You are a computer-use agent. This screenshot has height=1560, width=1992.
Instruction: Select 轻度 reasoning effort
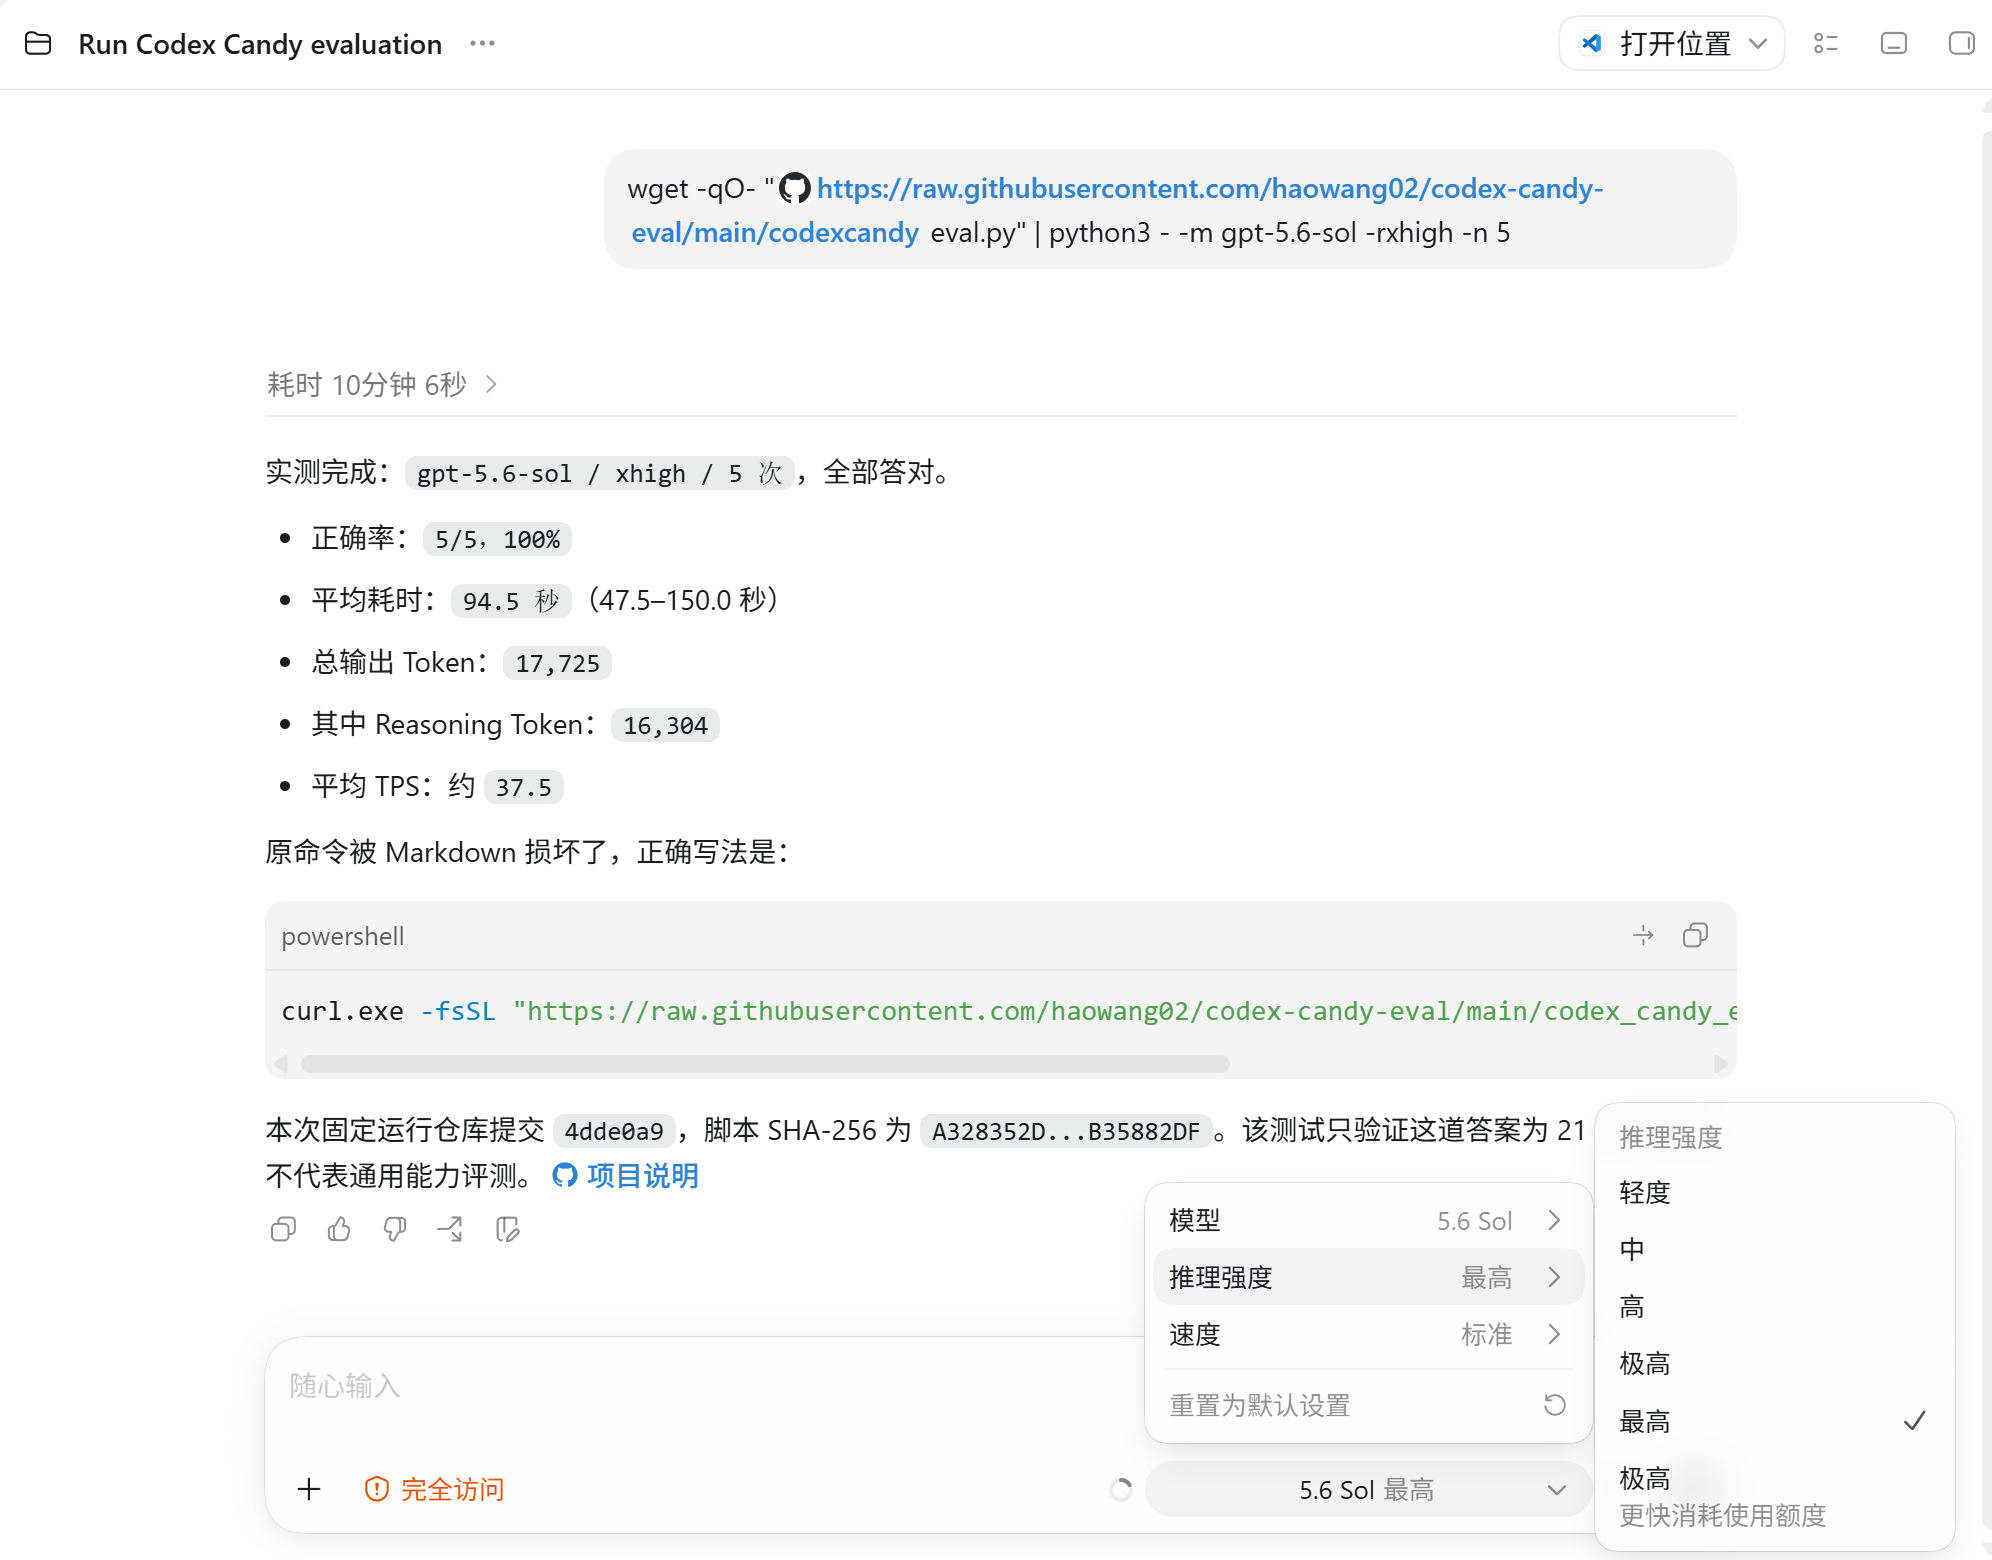point(1775,1192)
